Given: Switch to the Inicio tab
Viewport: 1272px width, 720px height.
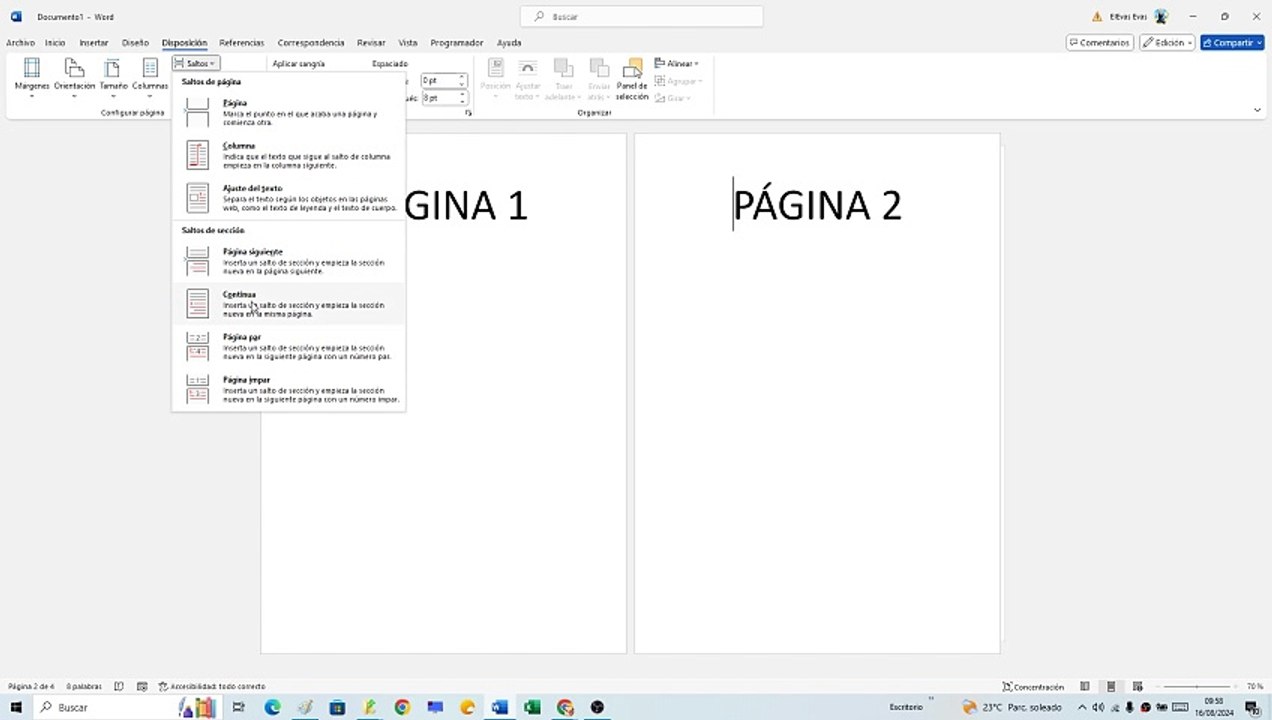Looking at the screenshot, I should coord(55,43).
